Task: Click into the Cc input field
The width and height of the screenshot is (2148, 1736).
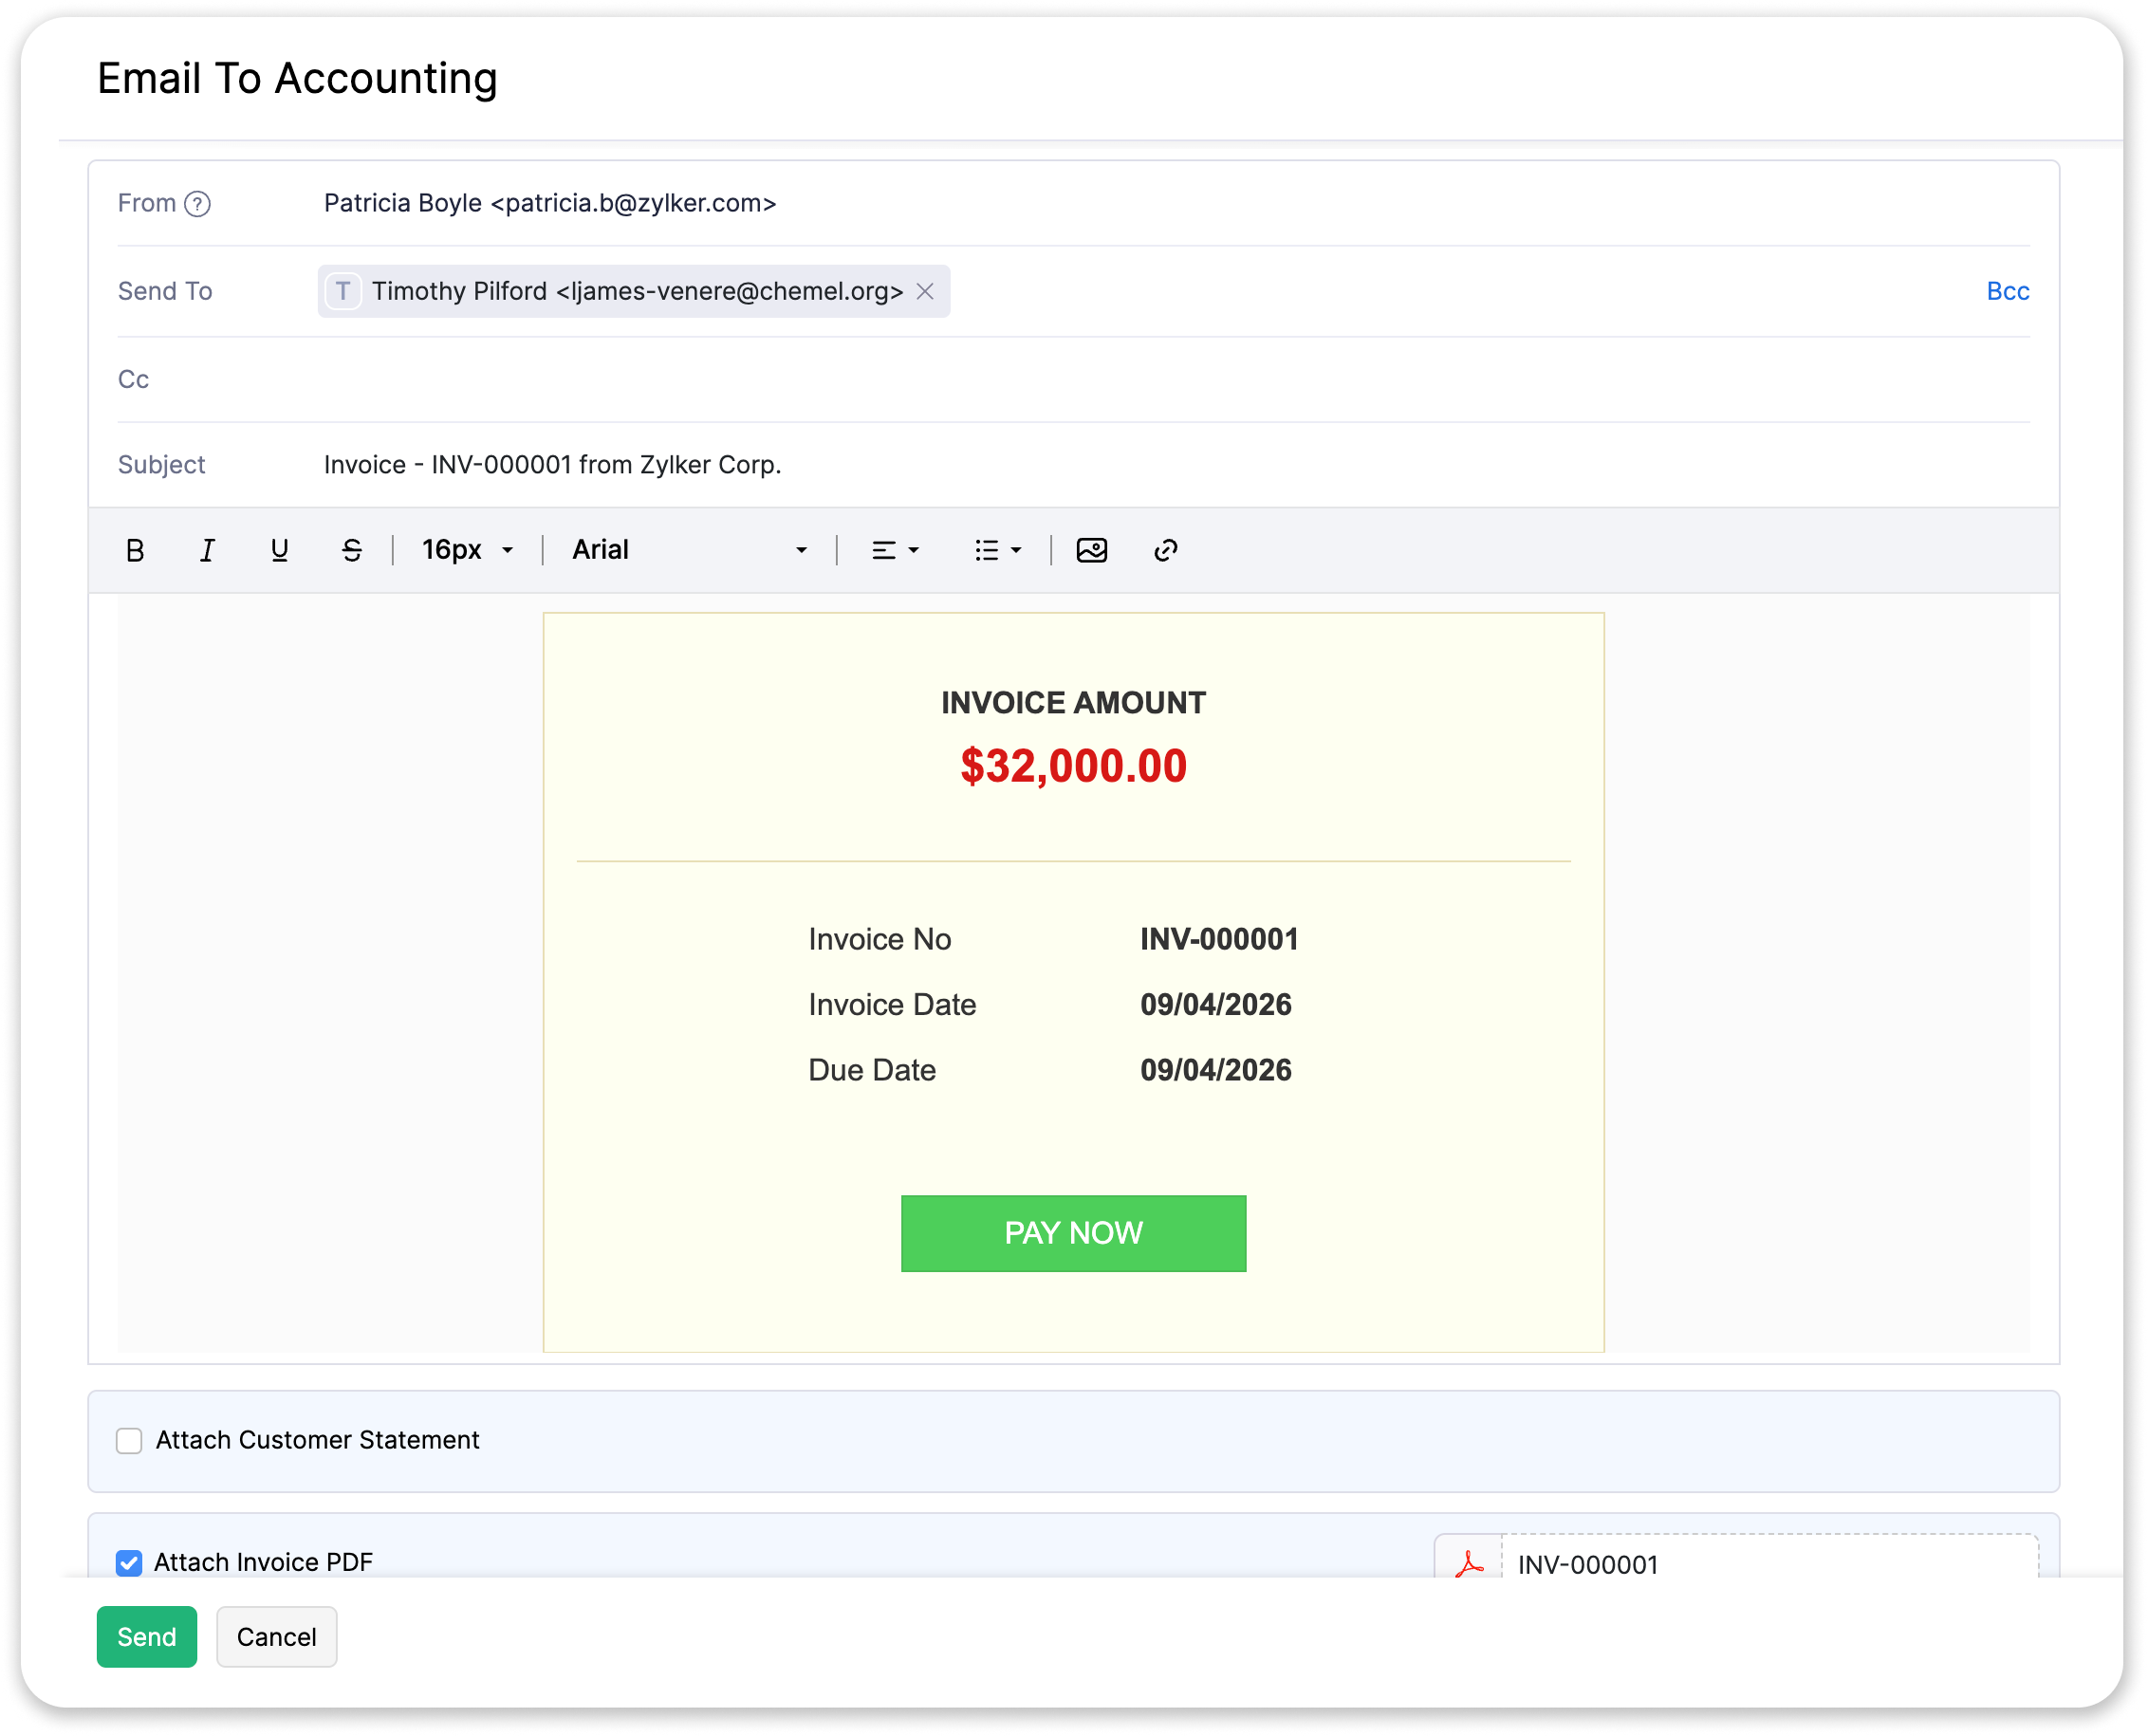Action: [x=1100, y=380]
